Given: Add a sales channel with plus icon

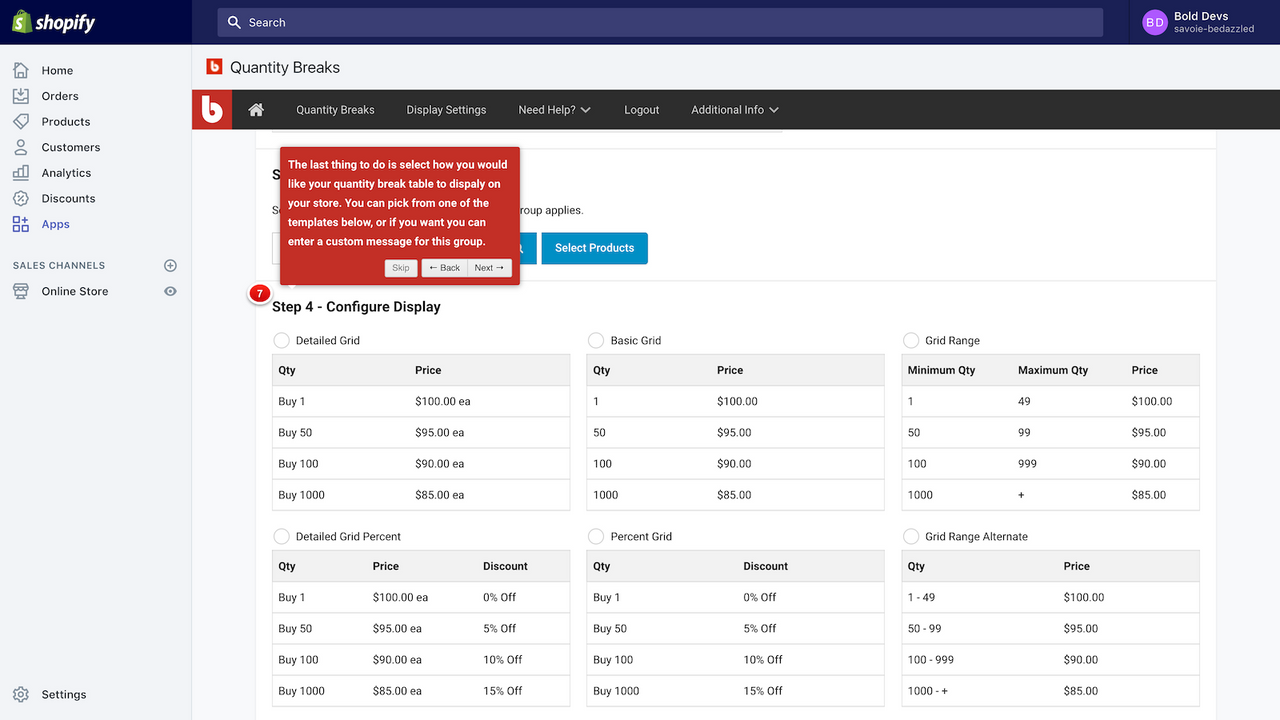Looking at the screenshot, I should tap(170, 266).
